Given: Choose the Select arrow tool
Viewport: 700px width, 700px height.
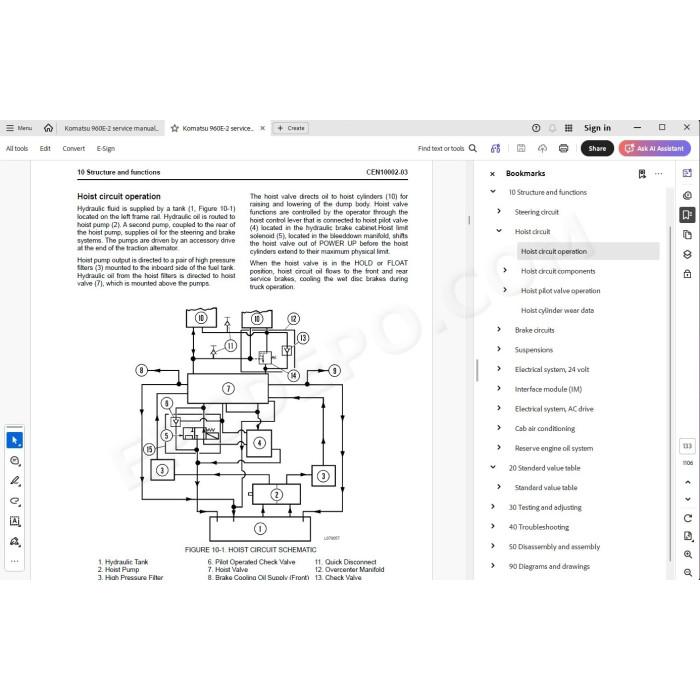Looking at the screenshot, I should (15, 440).
